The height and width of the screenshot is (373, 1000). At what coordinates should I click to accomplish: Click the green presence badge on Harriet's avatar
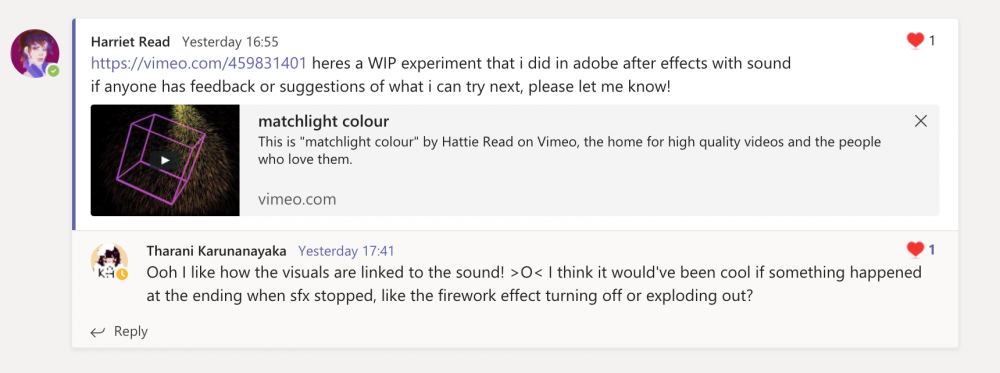pyautogui.click(x=54, y=71)
